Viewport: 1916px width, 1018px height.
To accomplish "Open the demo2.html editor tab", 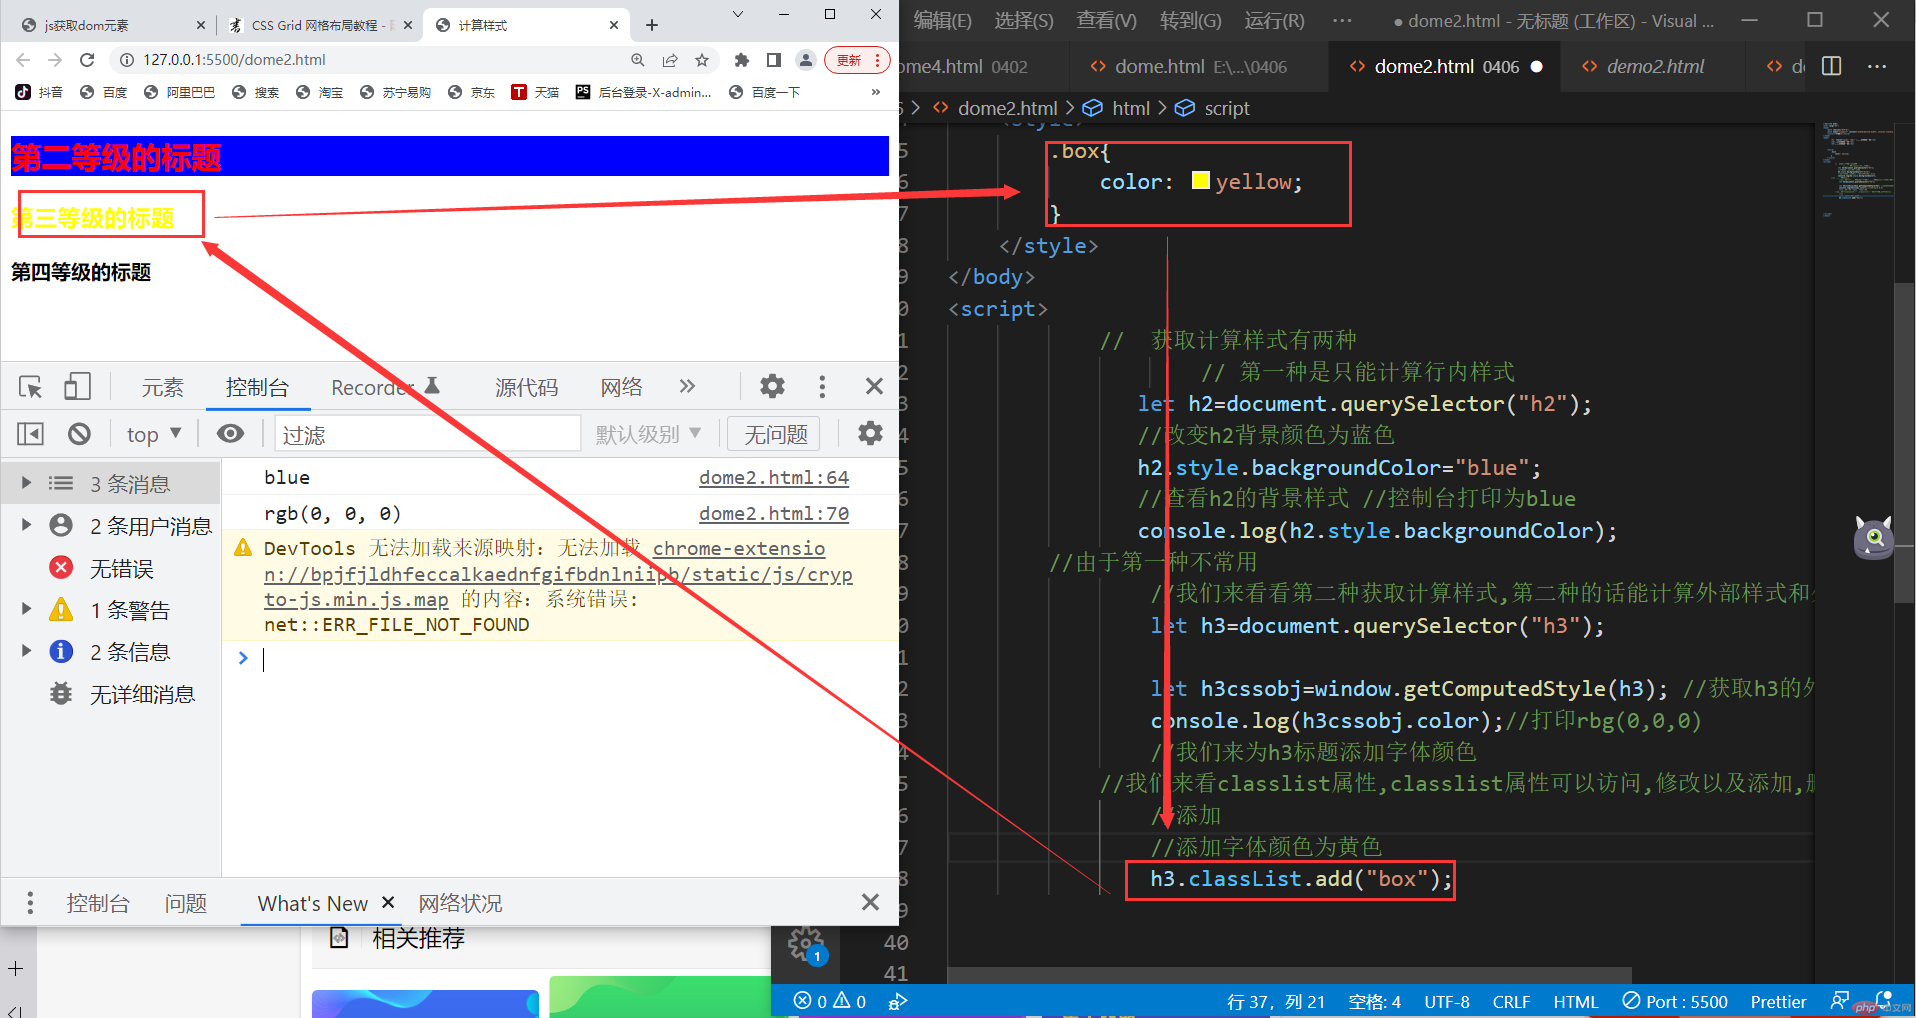I will pos(1654,66).
